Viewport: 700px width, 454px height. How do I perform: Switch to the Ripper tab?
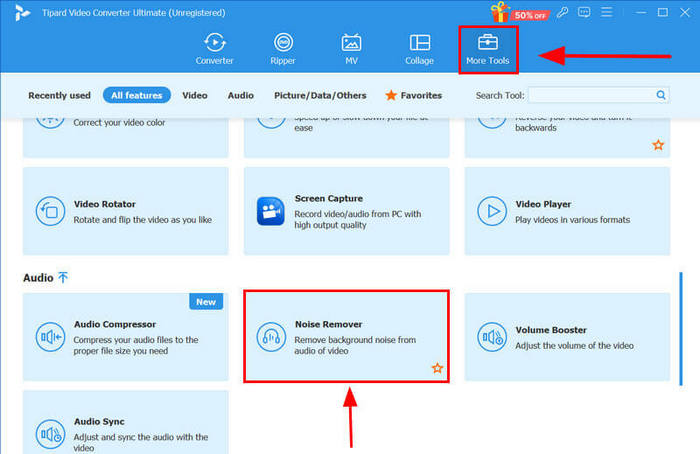[x=283, y=49]
